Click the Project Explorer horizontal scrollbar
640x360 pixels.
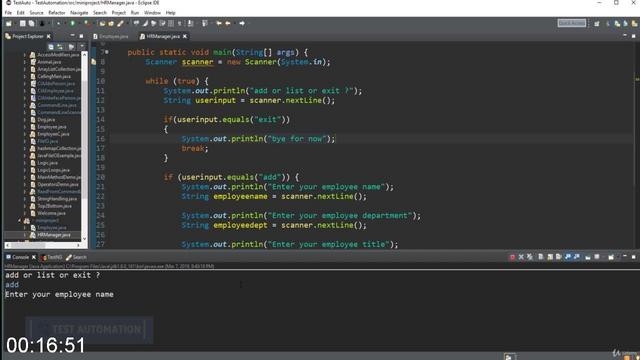[x=43, y=245]
